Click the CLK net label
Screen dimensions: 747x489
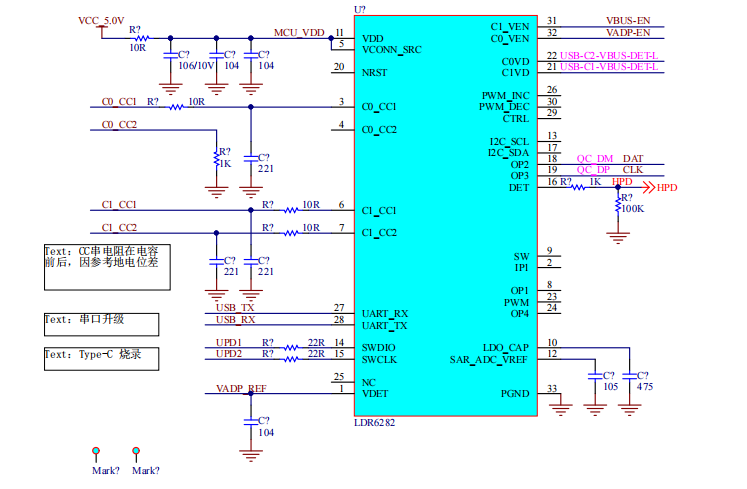pos(633,170)
